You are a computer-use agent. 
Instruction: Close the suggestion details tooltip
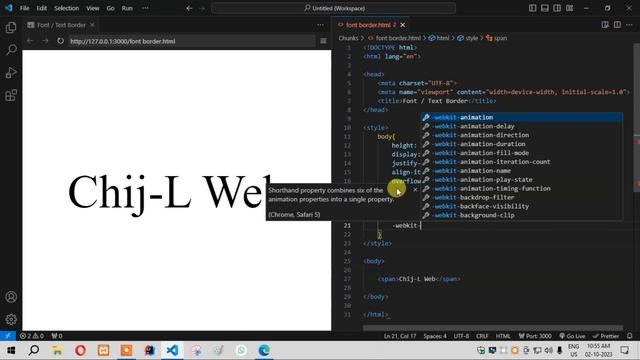click(415, 189)
